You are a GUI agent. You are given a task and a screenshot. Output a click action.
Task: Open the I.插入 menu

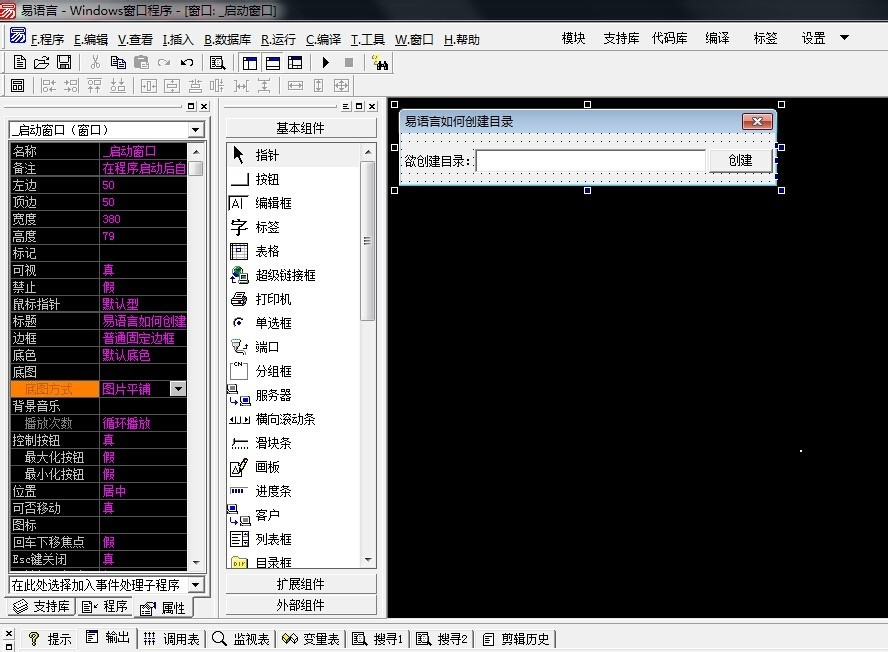pos(178,39)
